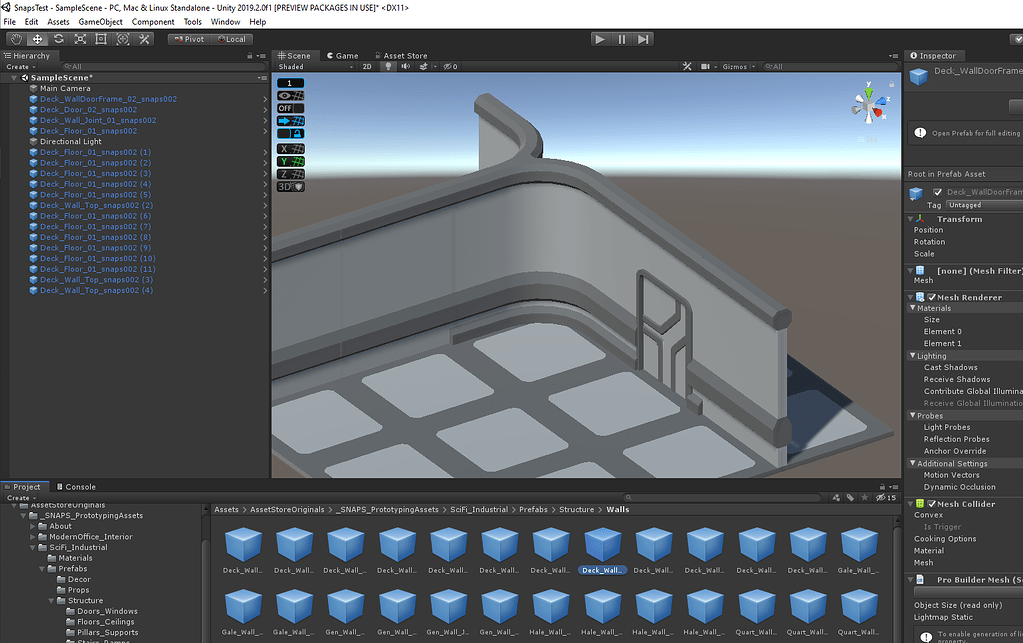The width and height of the screenshot is (1023, 643).
Task: Select the Scale tool
Action: (80, 39)
